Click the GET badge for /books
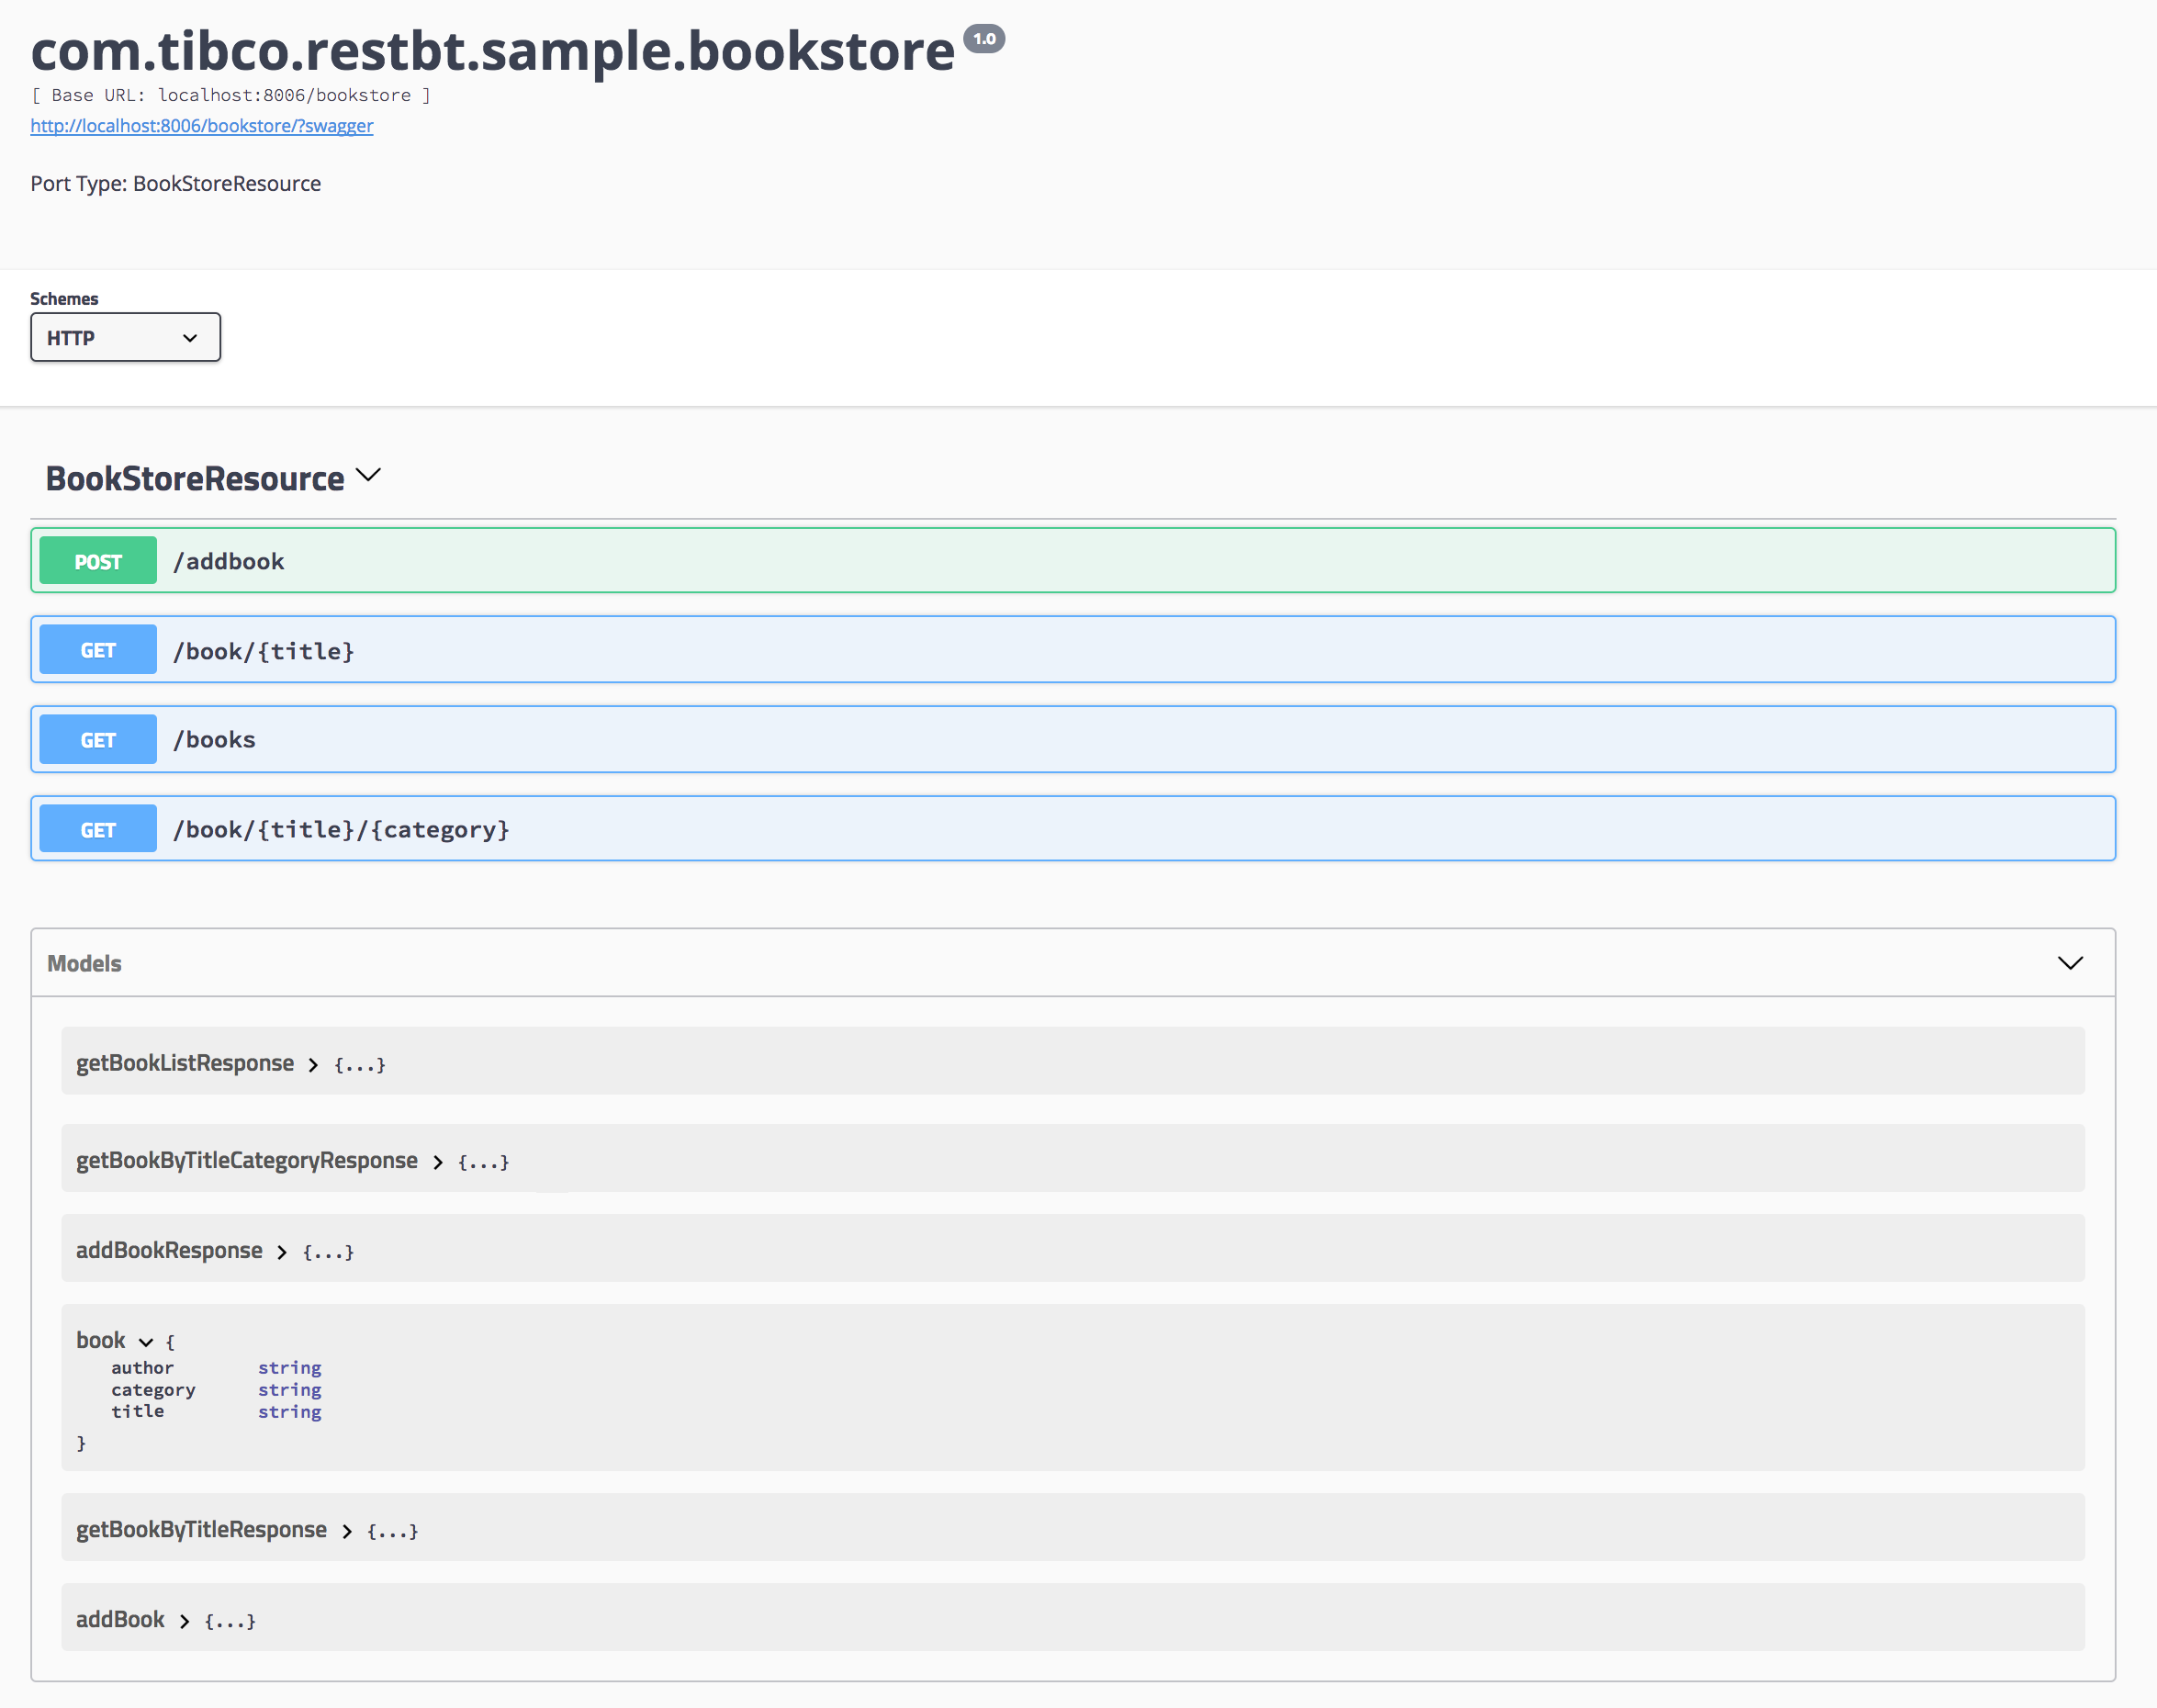Viewport: 2157px width, 1708px height. 98,740
